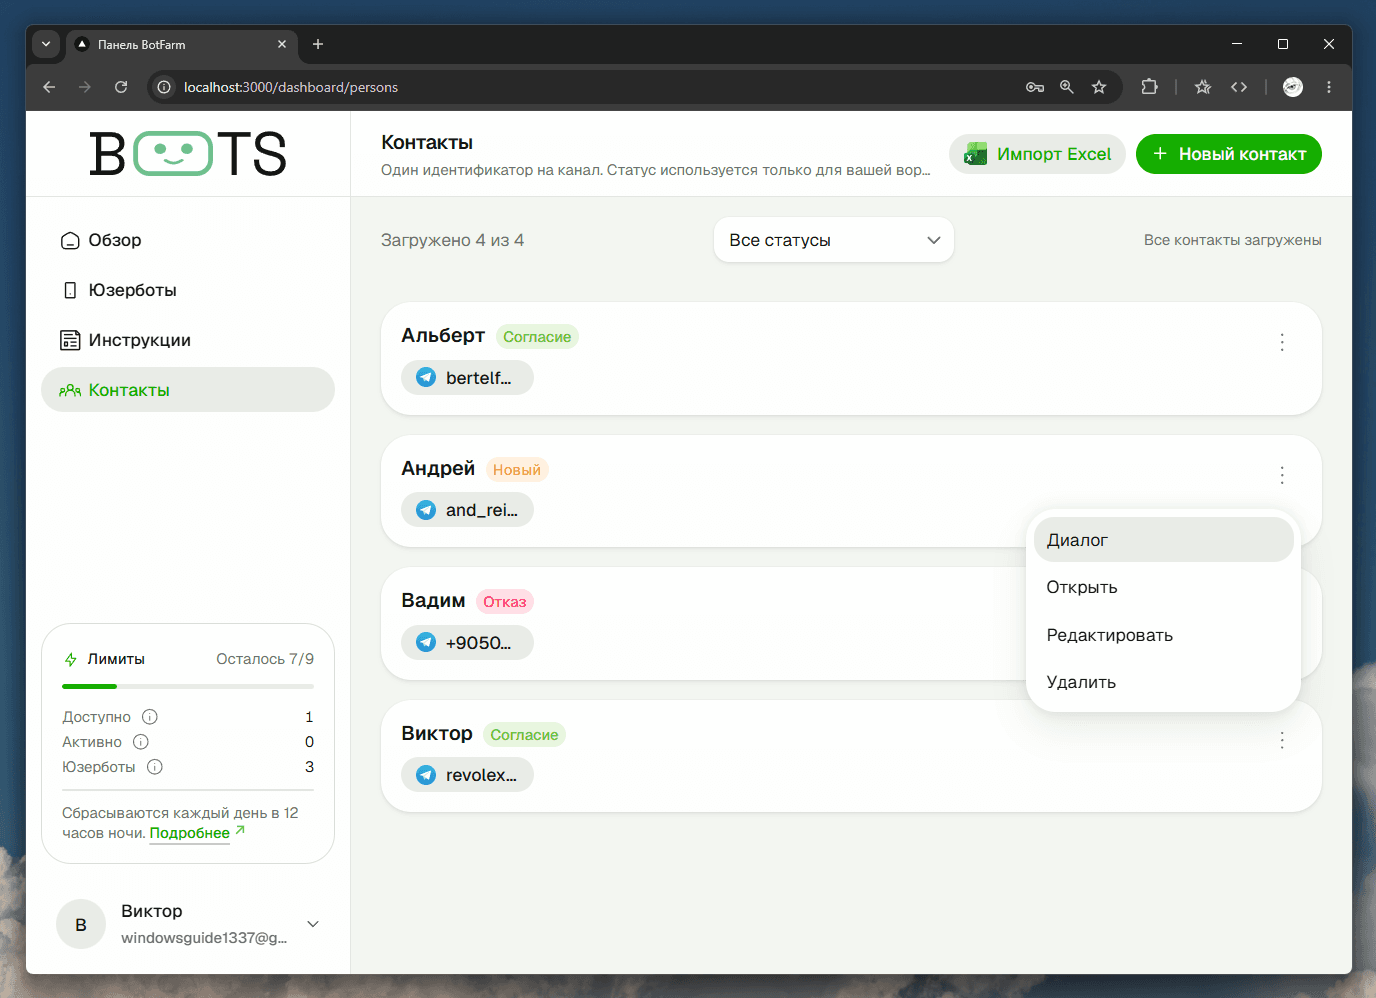
Task: Open the Юзерботы section
Action: click(188, 290)
